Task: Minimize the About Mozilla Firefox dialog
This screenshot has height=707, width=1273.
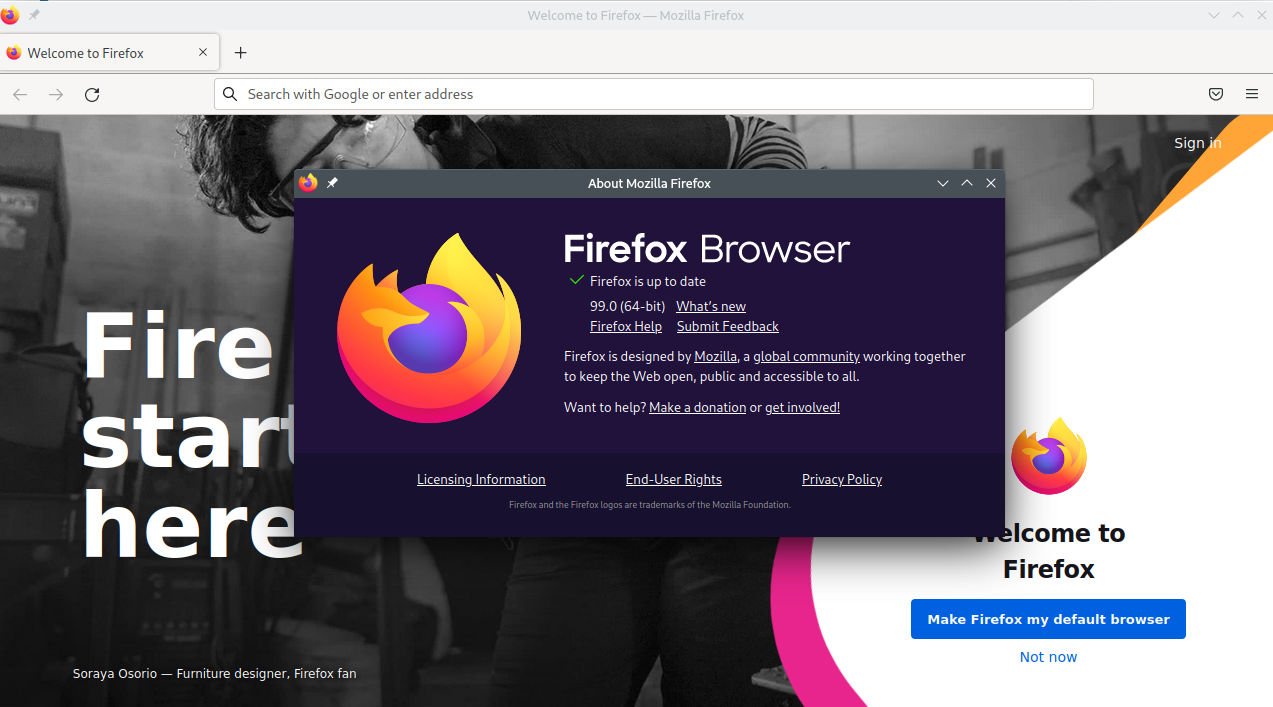Action: coord(942,184)
